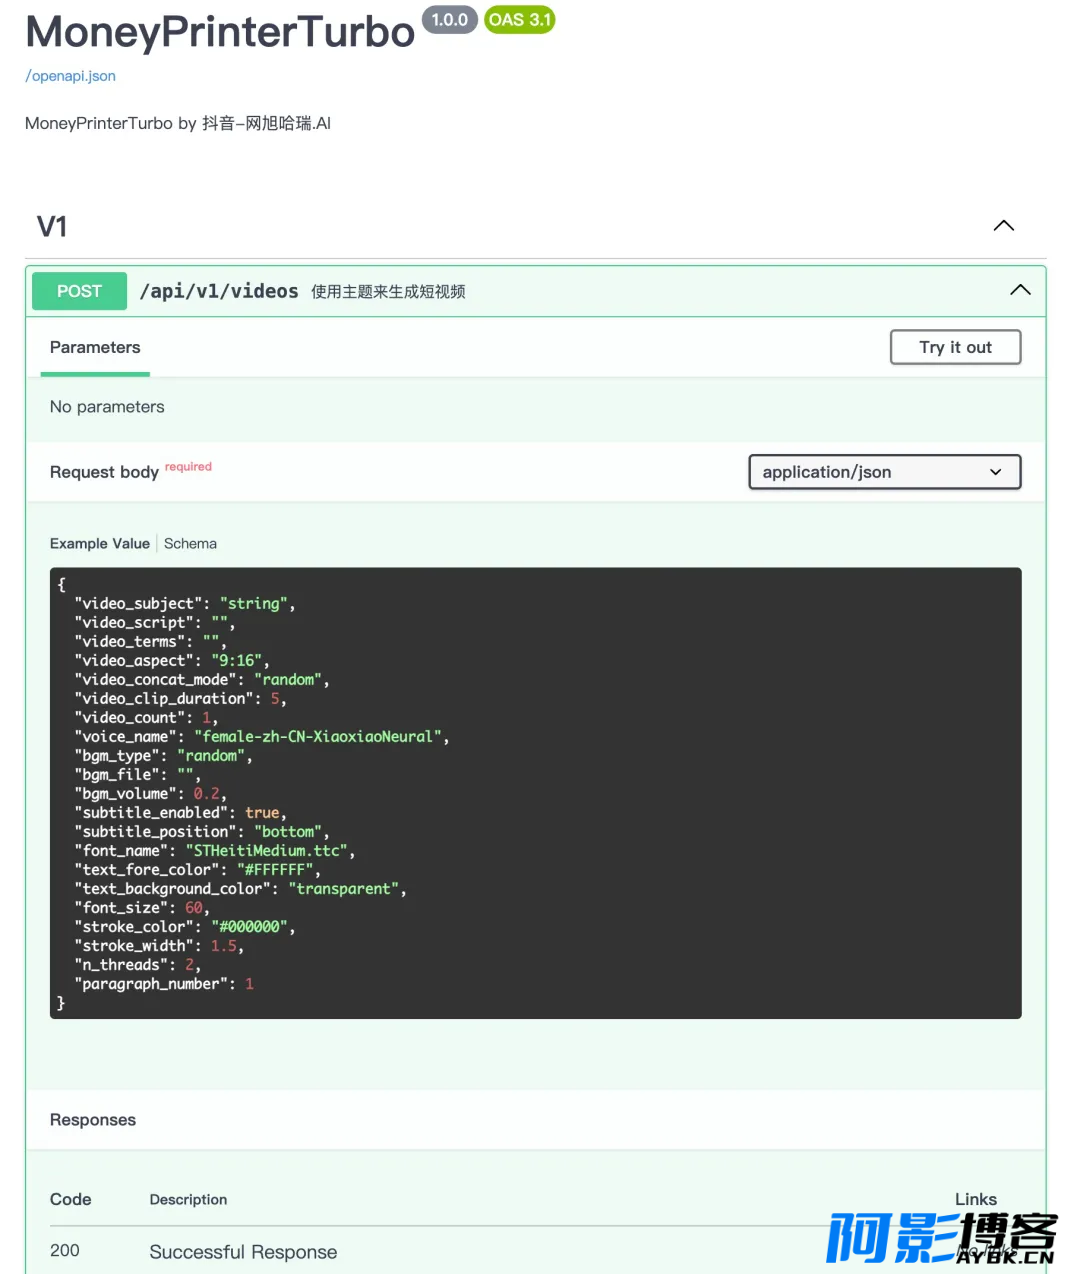Select the Parameters tab

pos(95,348)
